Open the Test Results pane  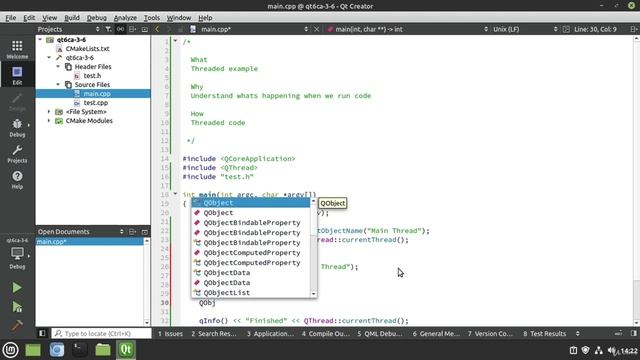tap(545, 333)
